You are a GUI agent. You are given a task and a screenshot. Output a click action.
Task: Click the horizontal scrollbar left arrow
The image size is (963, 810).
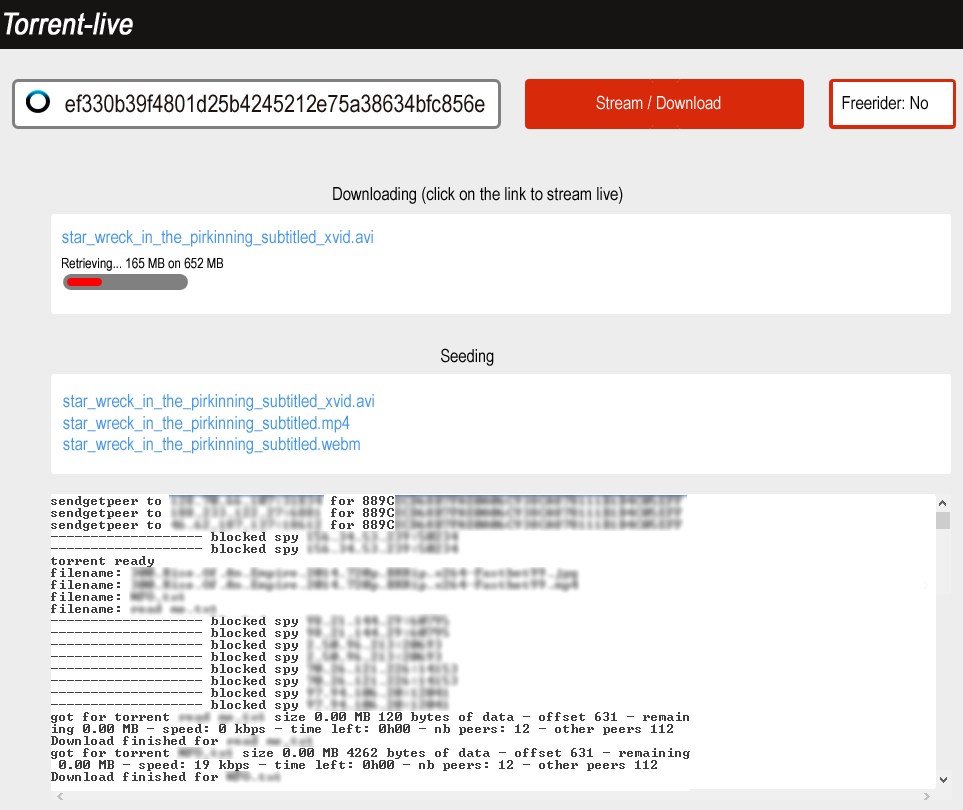(x=60, y=796)
